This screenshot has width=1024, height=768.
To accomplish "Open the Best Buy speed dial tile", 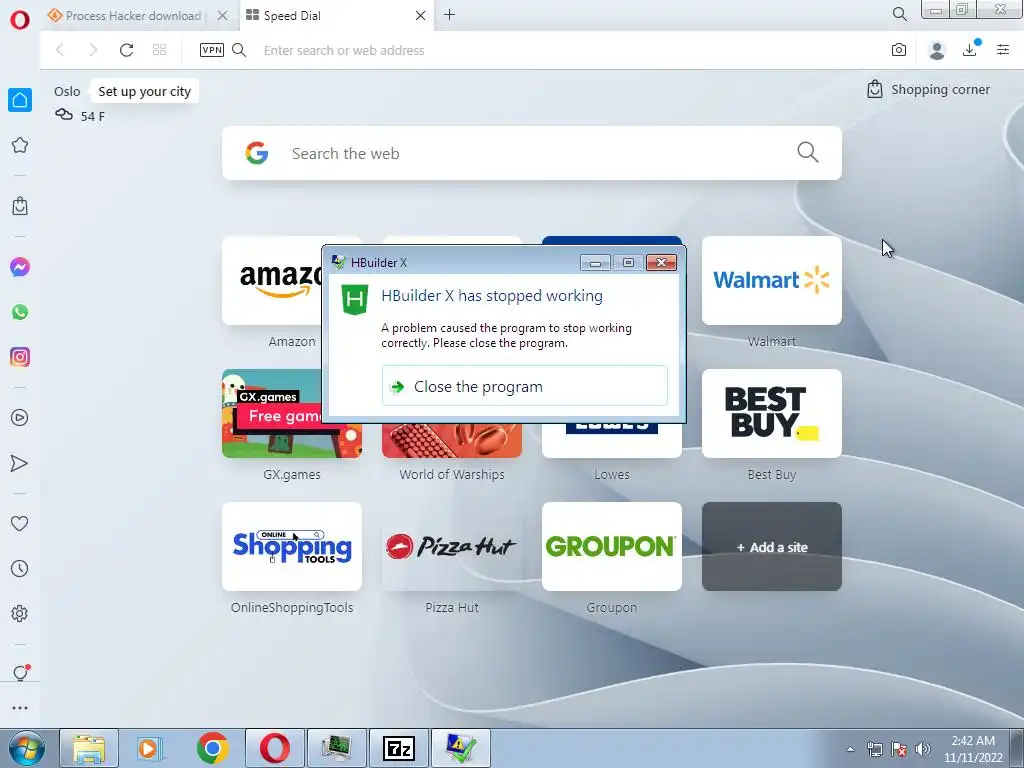I will (771, 413).
